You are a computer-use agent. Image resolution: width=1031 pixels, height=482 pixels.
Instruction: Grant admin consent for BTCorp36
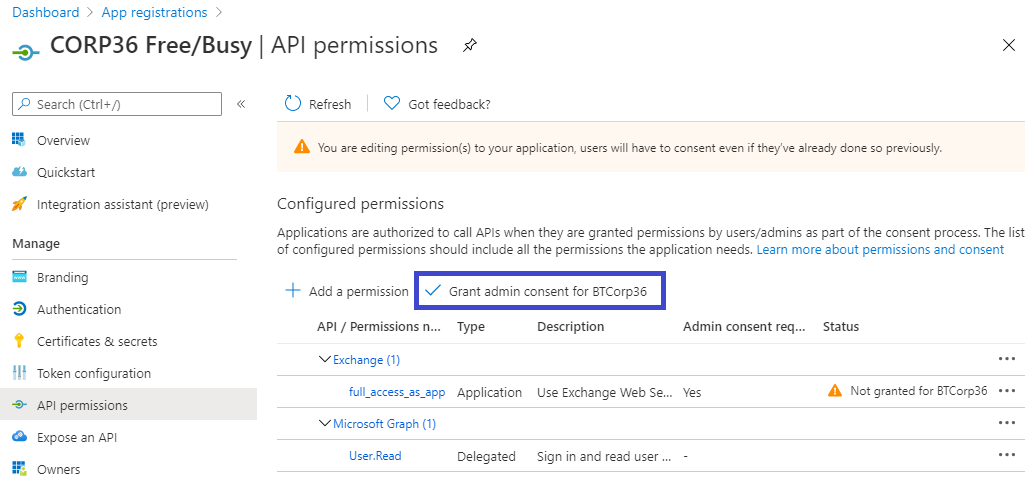[x=540, y=291]
